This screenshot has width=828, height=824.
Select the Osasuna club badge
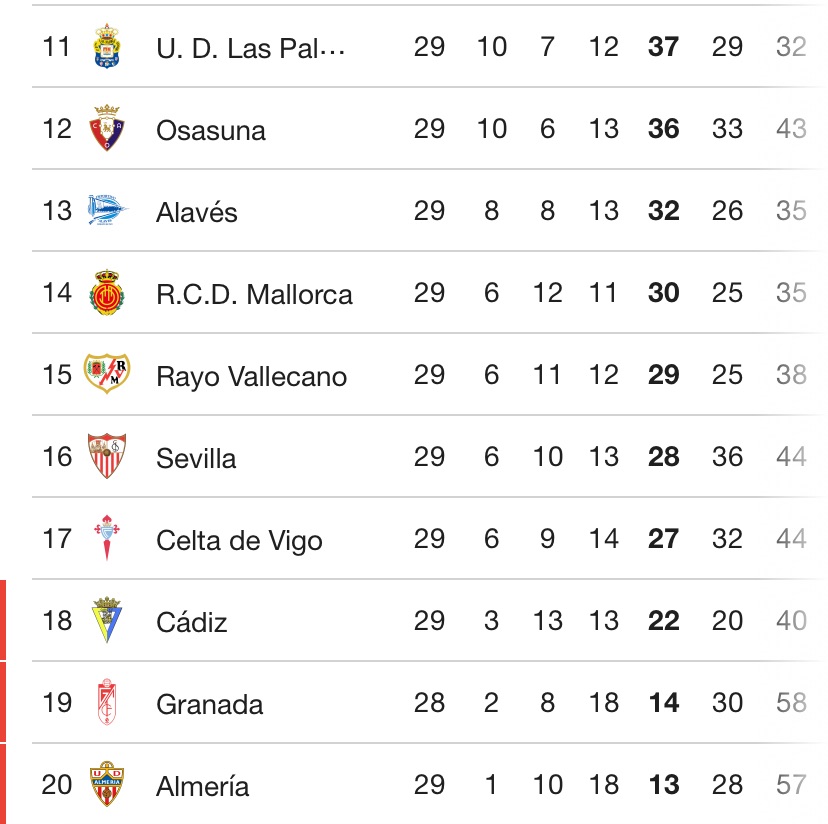coord(106,128)
